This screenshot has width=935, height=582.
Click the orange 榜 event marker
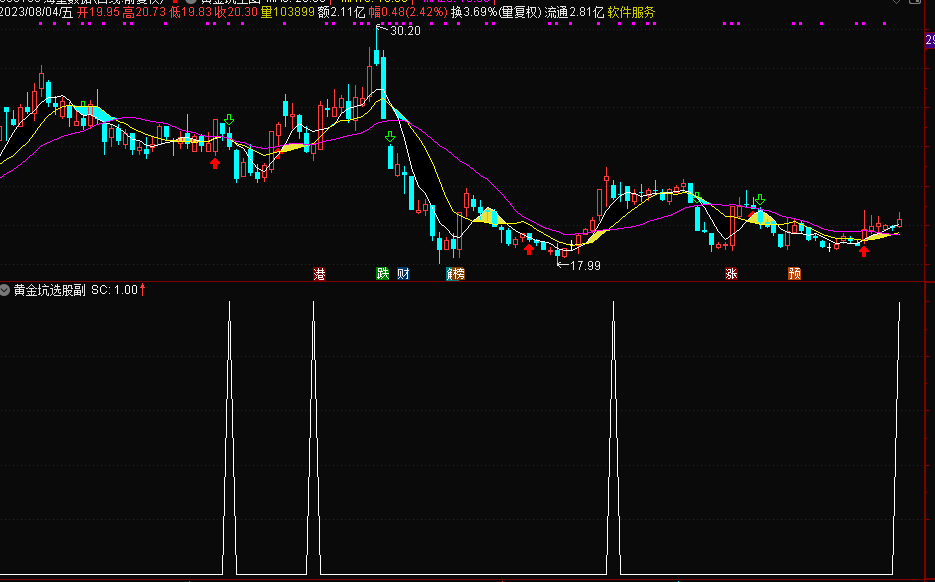458,274
